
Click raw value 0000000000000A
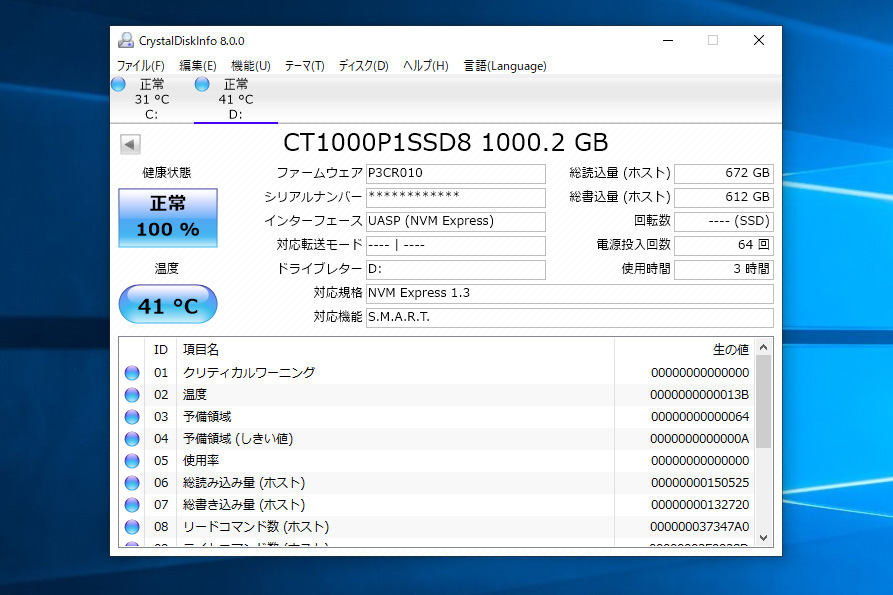(x=699, y=439)
